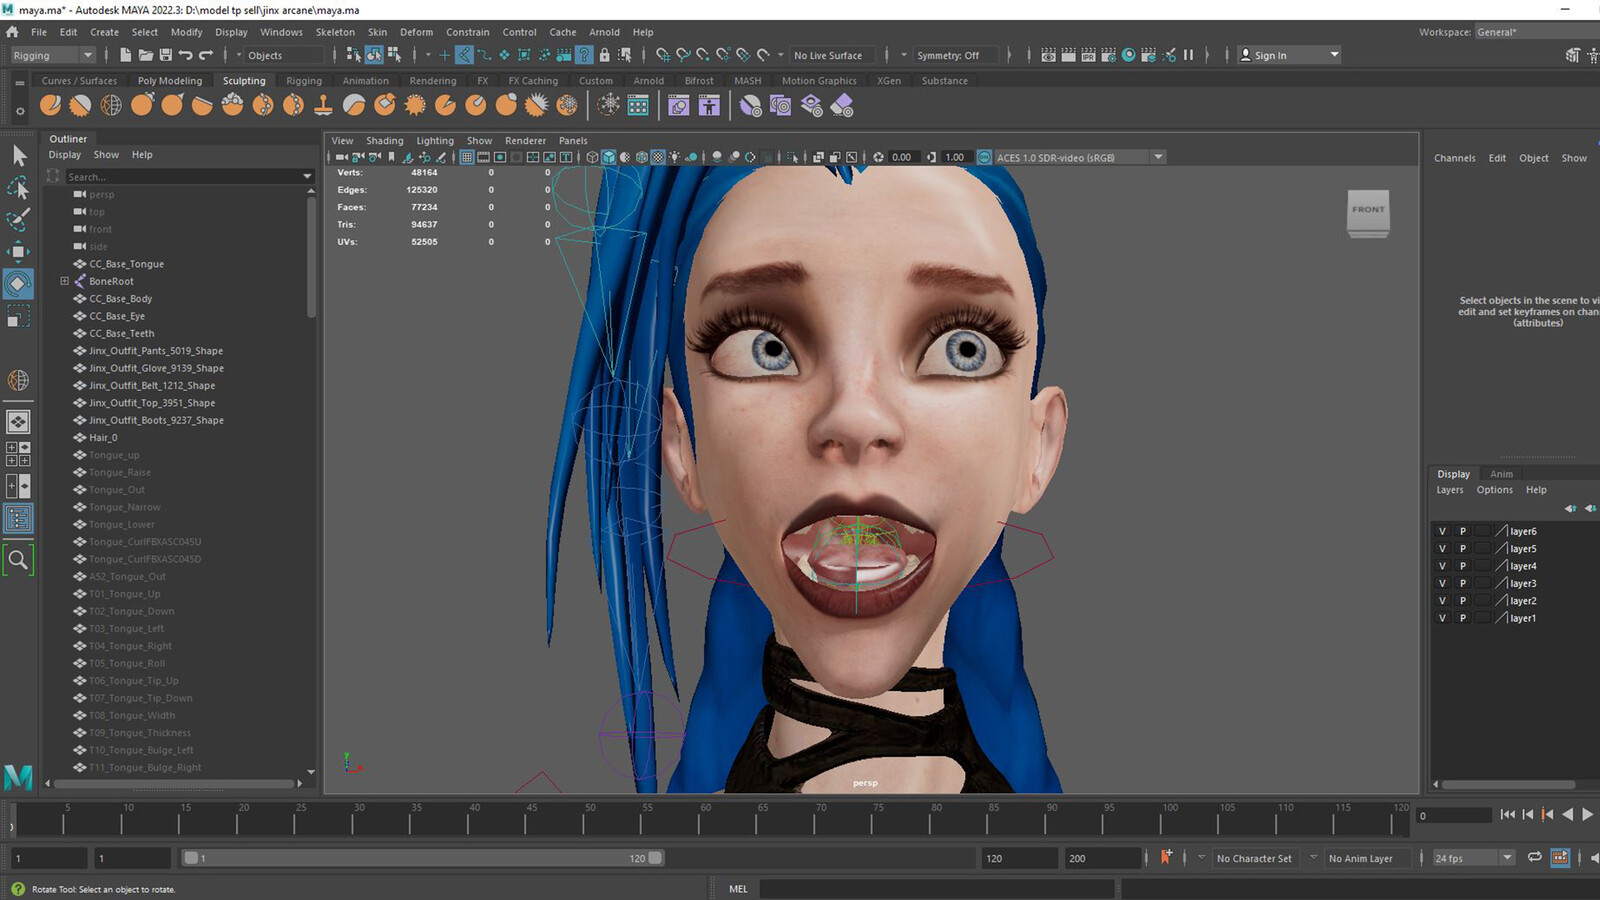Screen dimensions: 1600x900
Task: Toggle the Outliner panel layout button
Action: click(18, 518)
